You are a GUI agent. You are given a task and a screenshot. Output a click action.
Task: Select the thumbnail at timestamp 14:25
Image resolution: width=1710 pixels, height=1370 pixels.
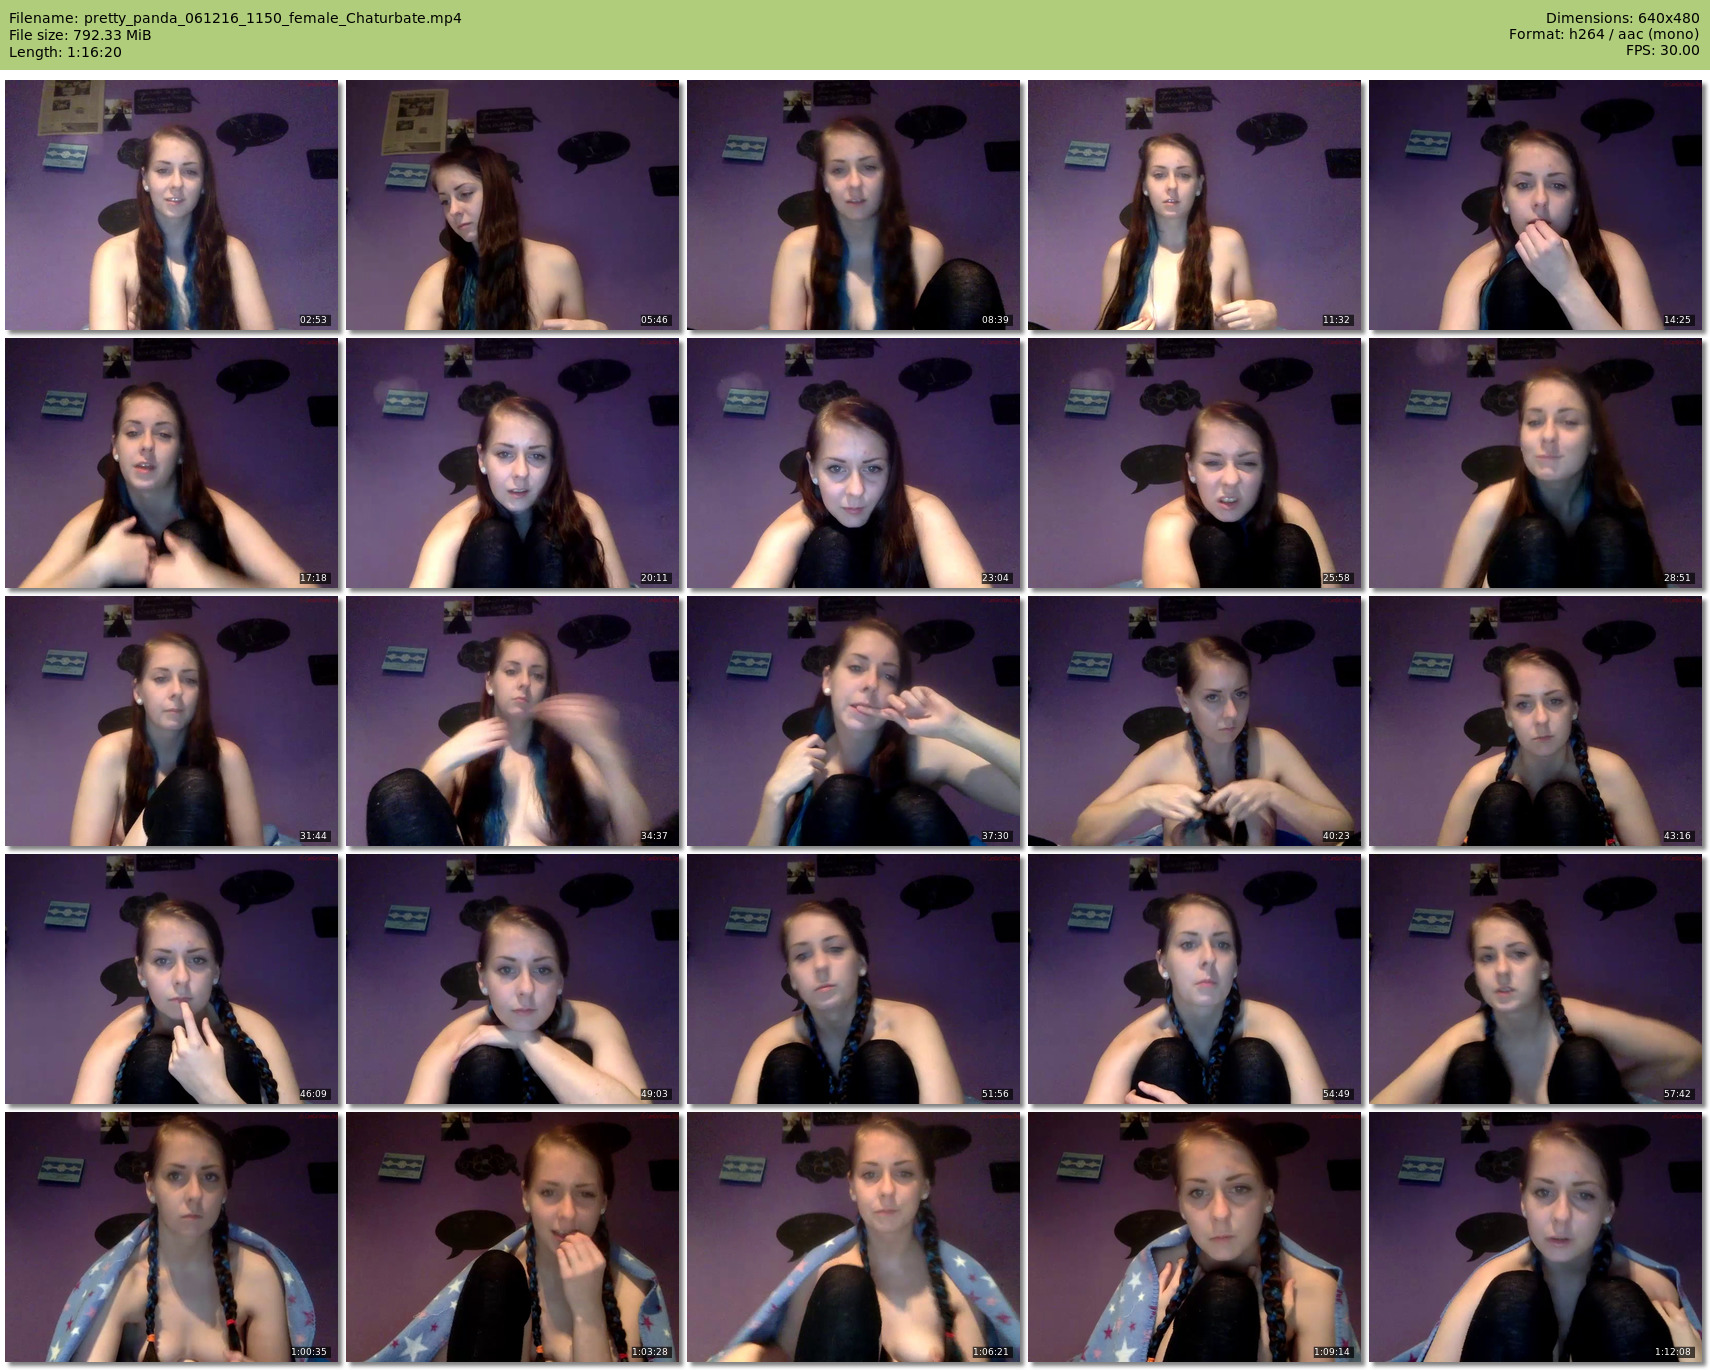point(1536,205)
